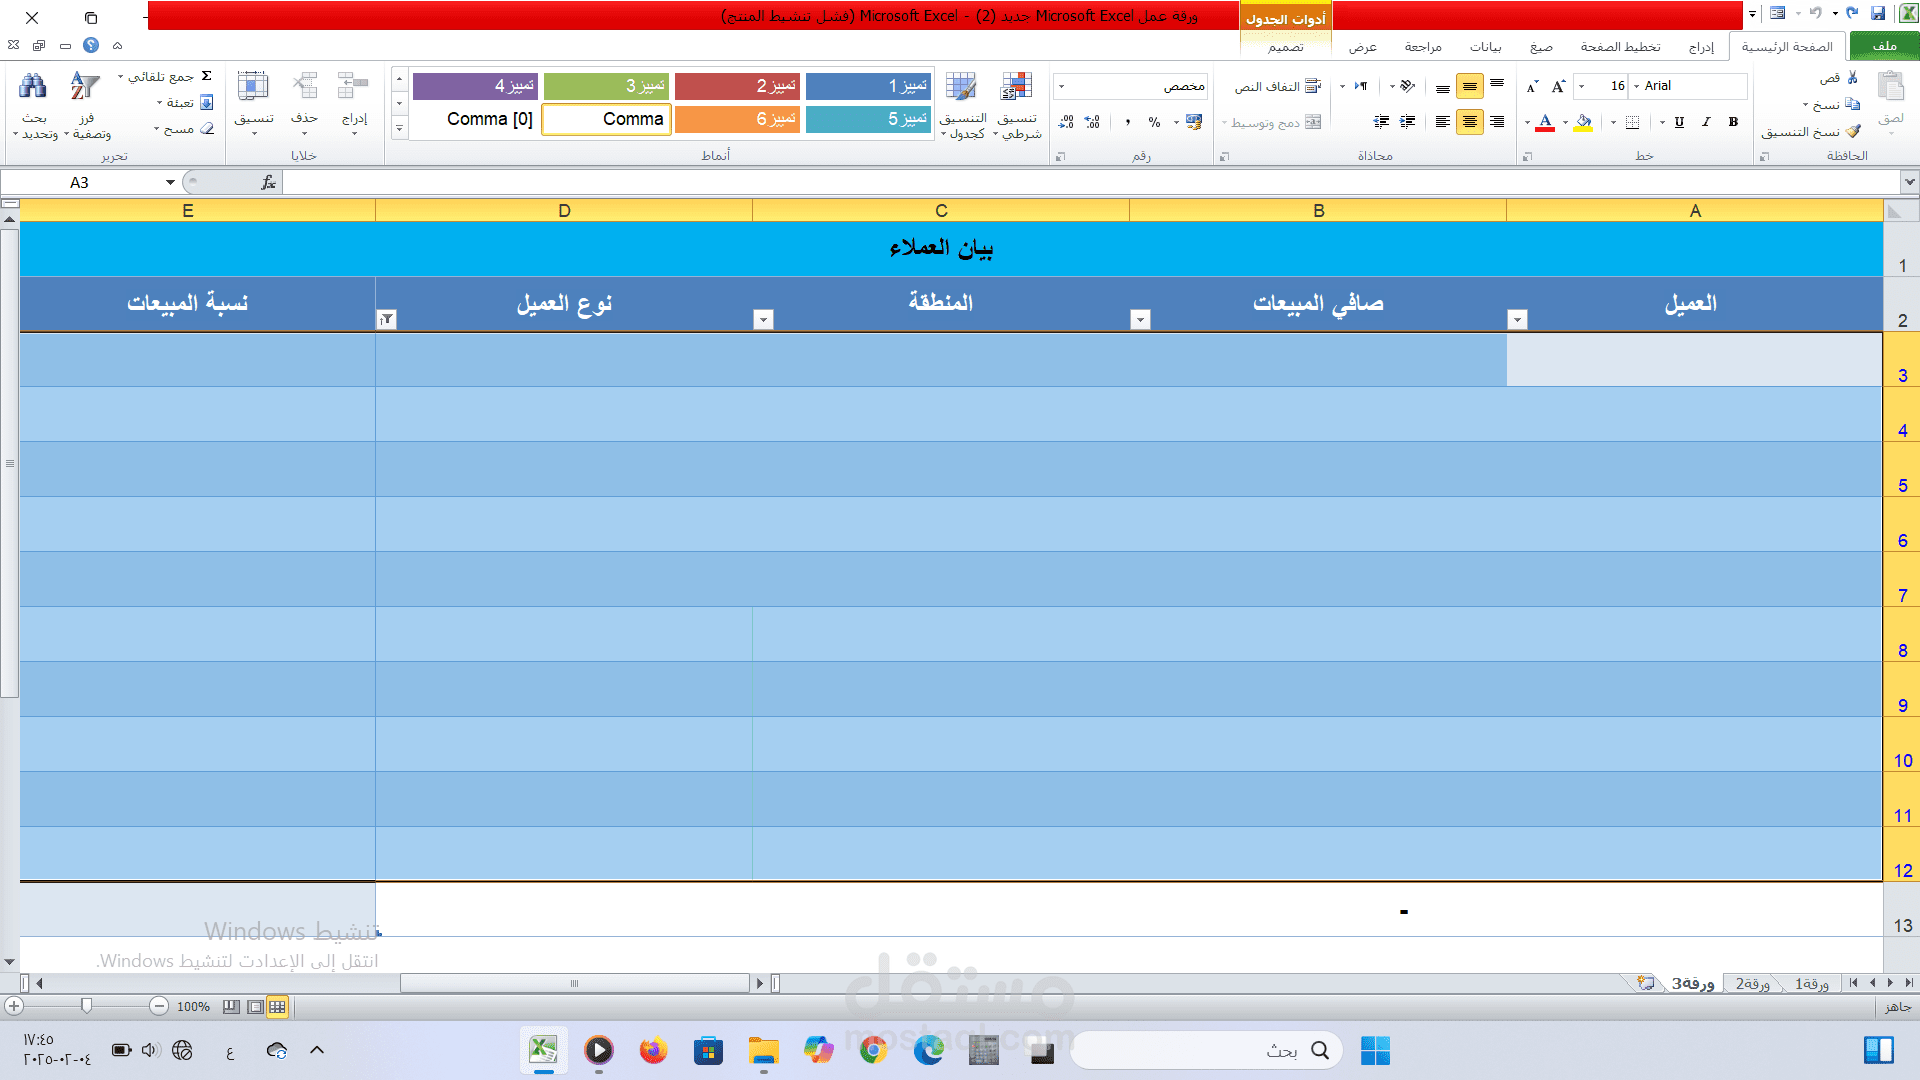Apply the Comma [0] cell style
The height and width of the screenshot is (1080, 1920).
[489, 119]
